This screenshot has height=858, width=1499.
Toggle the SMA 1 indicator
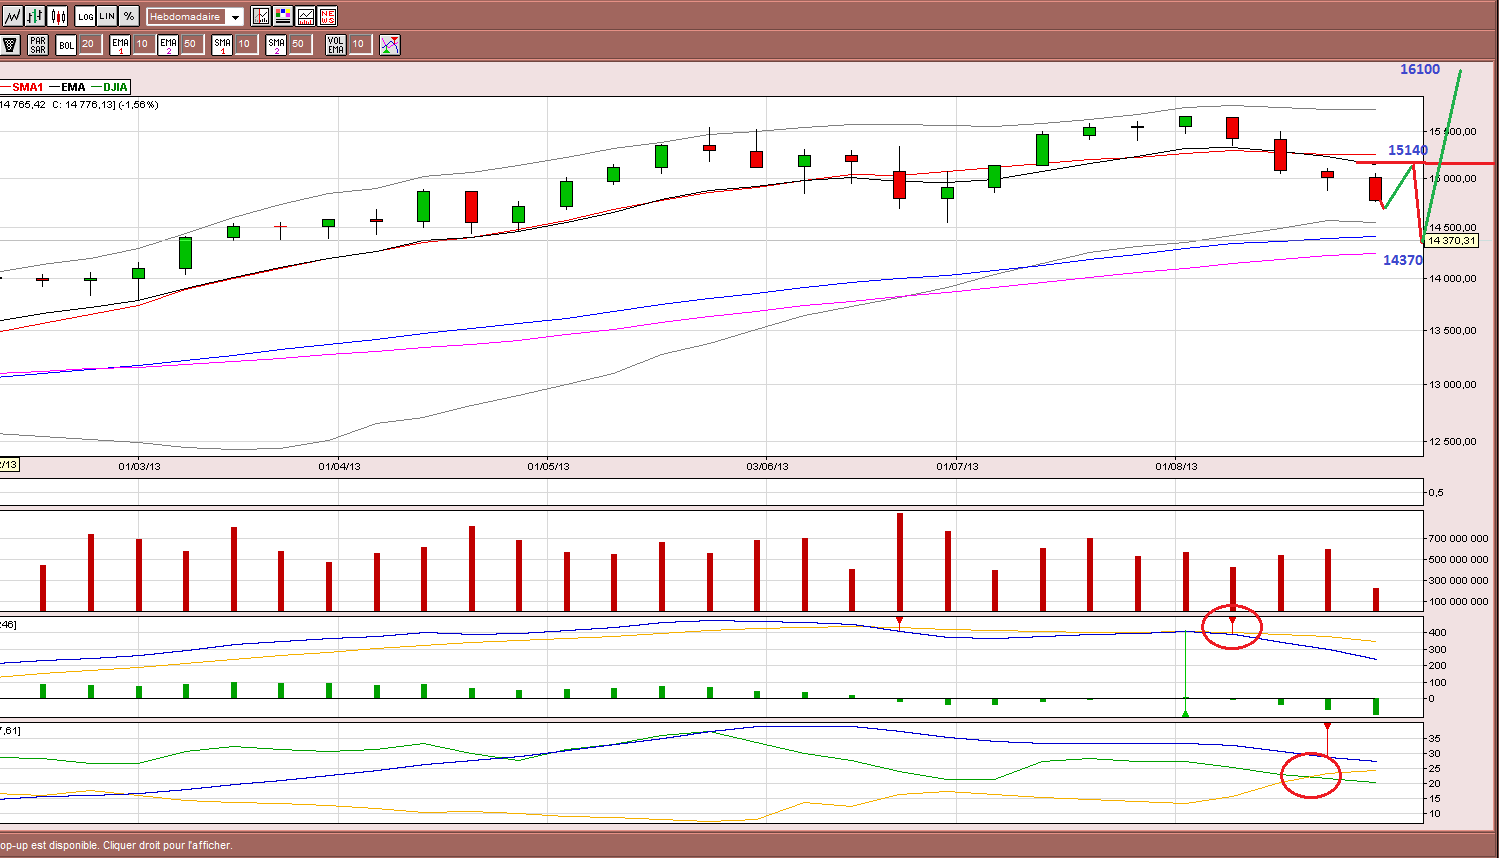[222, 44]
